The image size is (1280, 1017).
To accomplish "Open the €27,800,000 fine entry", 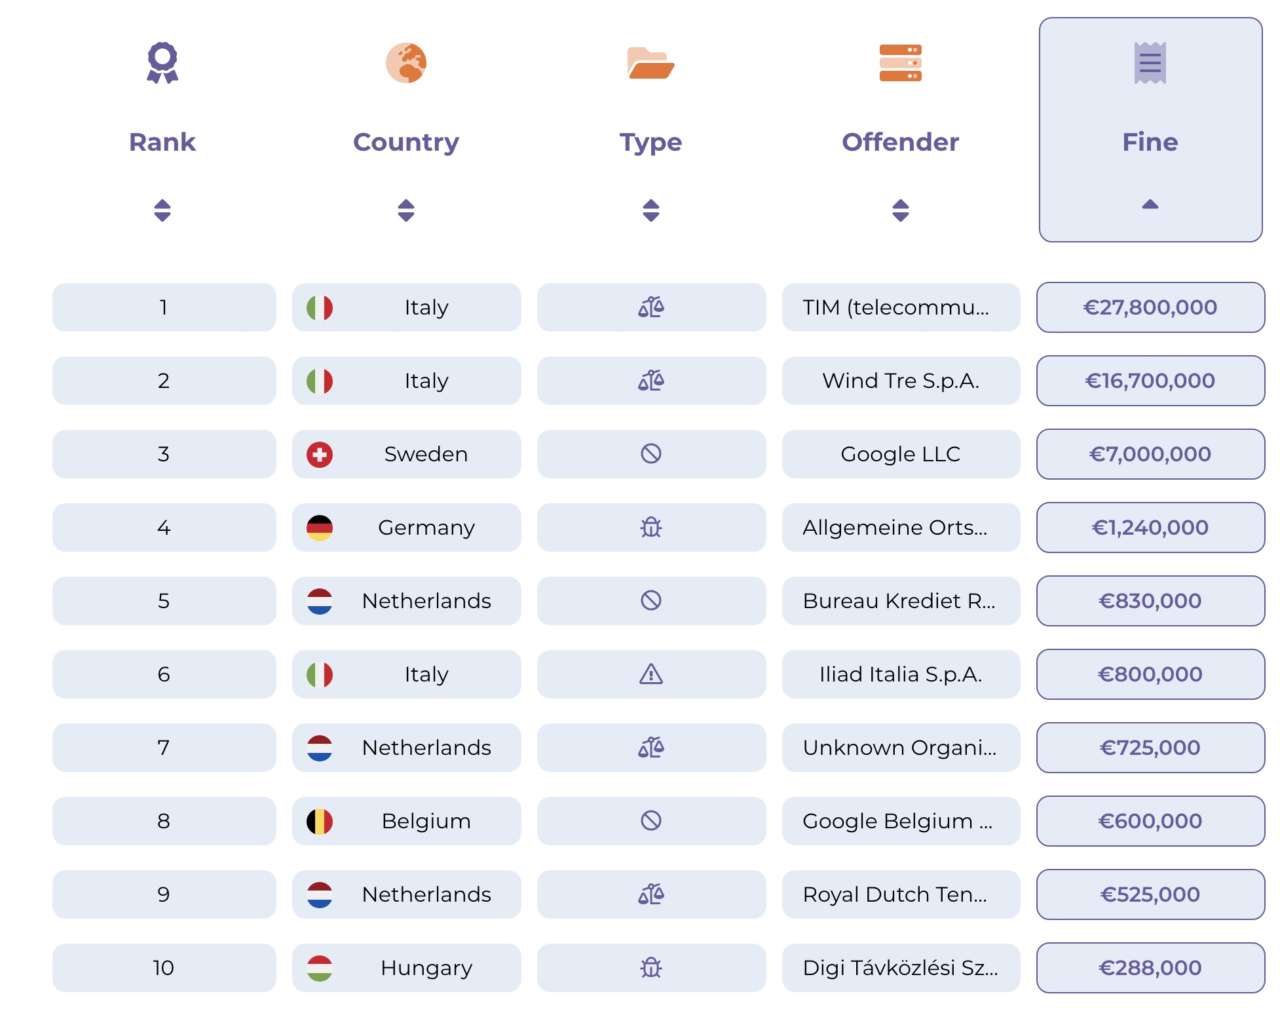I will coord(1150,307).
